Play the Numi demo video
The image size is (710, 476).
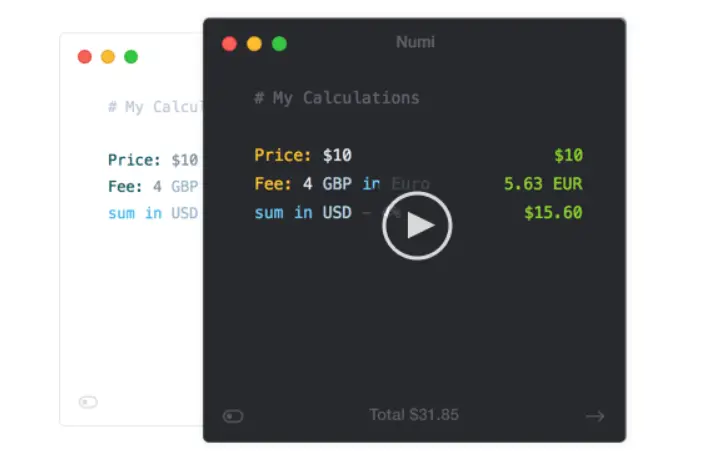click(417, 226)
